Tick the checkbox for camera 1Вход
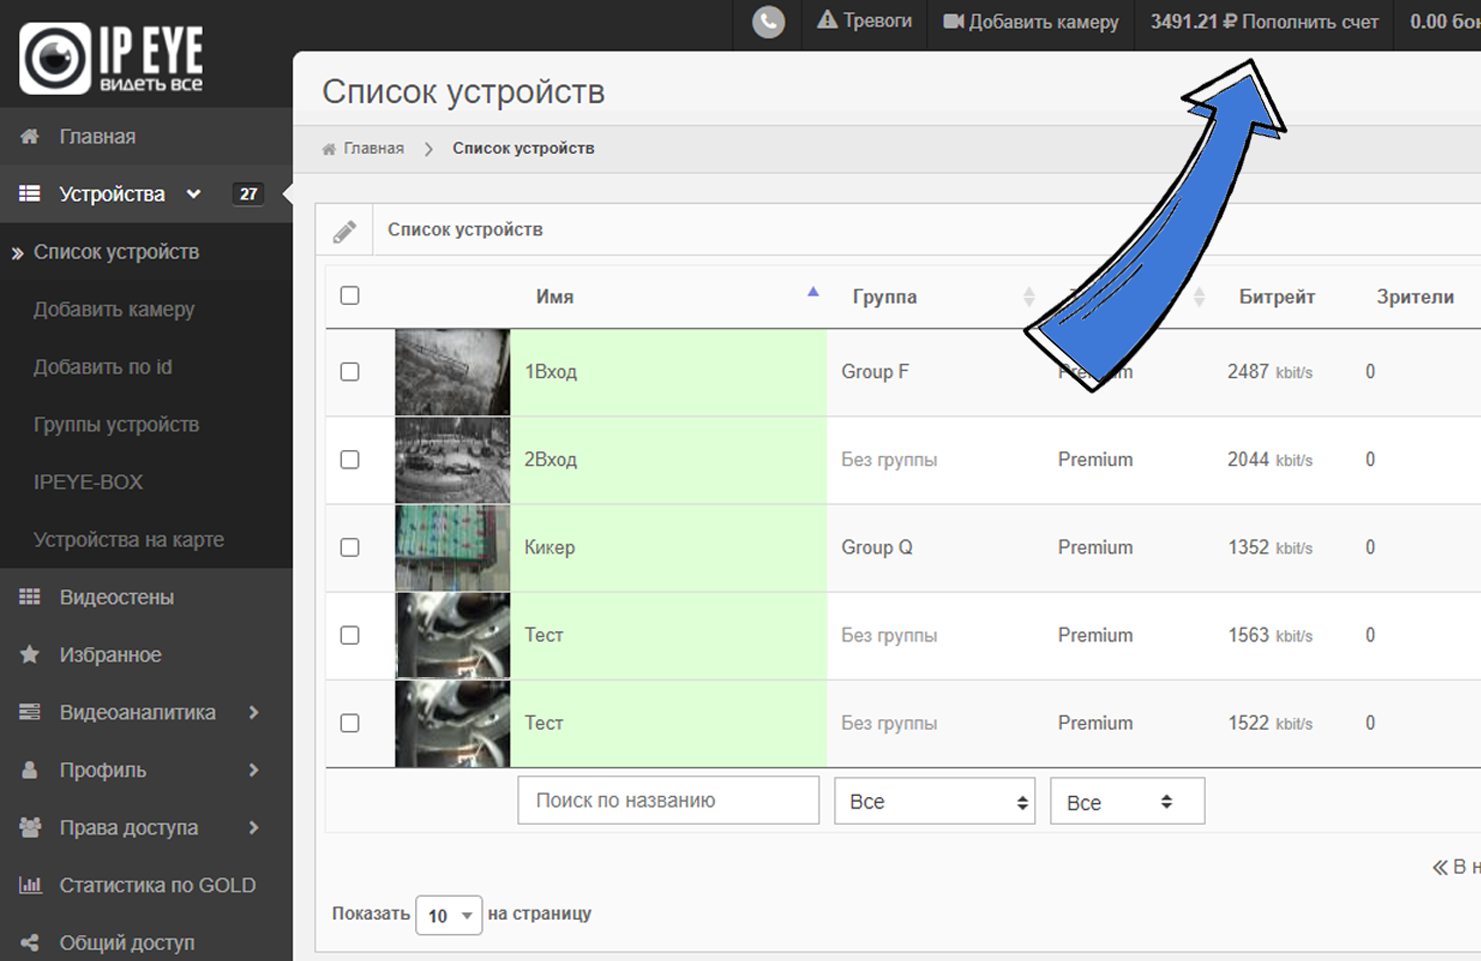The width and height of the screenshot is (1481, 961). [349, 371]
